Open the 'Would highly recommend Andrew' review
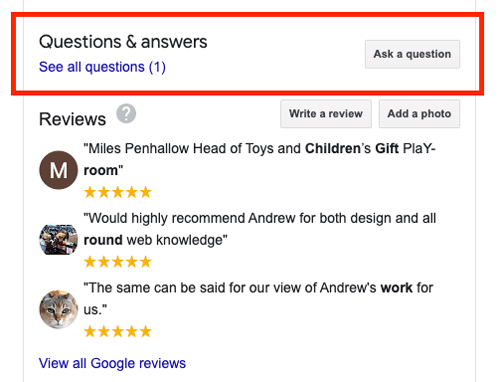 coord(259,229)
